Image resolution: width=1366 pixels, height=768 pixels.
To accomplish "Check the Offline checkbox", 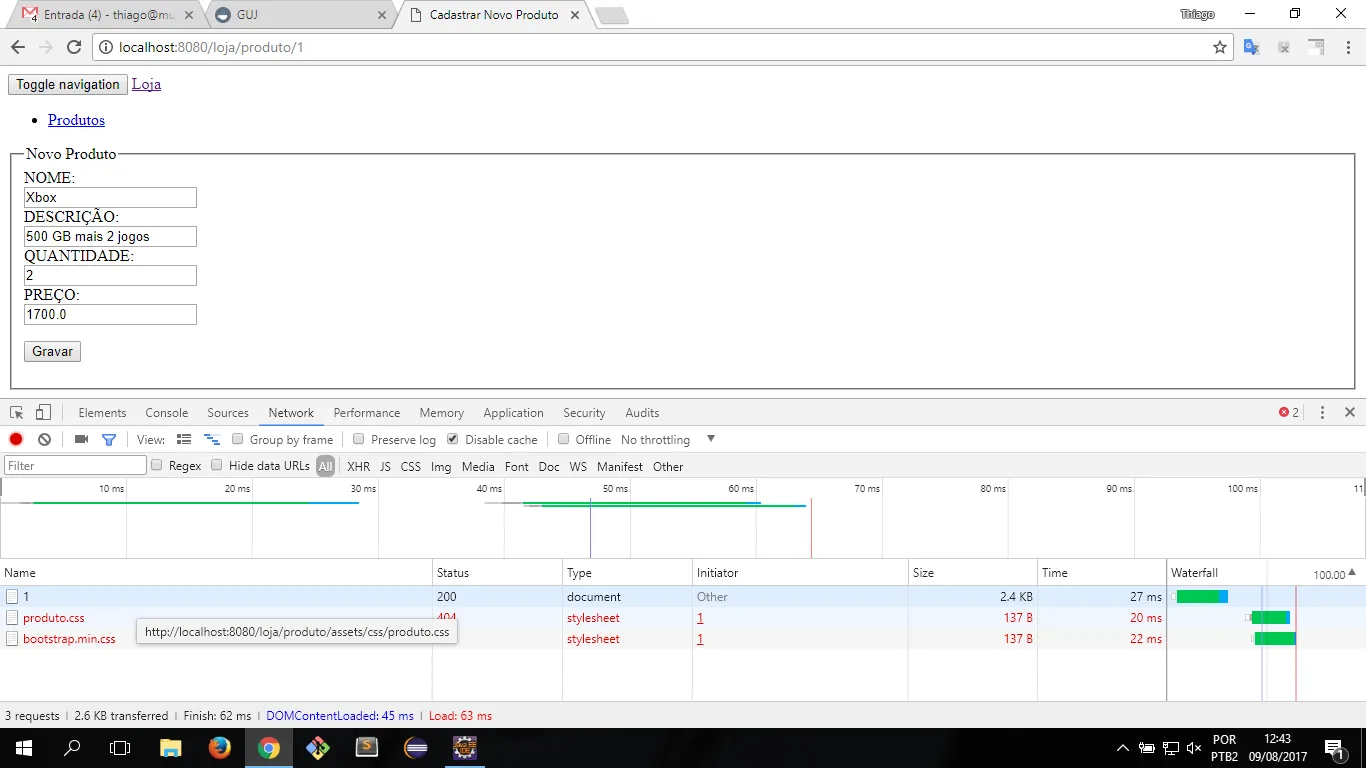I will [564, 439].
